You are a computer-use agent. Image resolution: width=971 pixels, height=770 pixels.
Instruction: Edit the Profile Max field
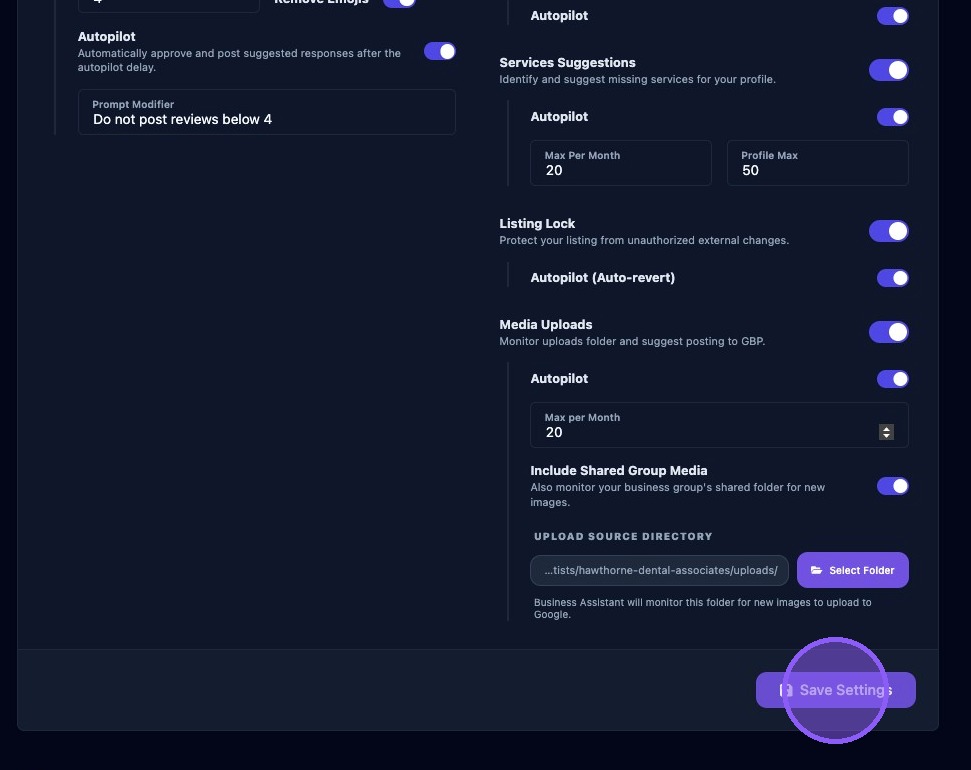coord(817,163)
